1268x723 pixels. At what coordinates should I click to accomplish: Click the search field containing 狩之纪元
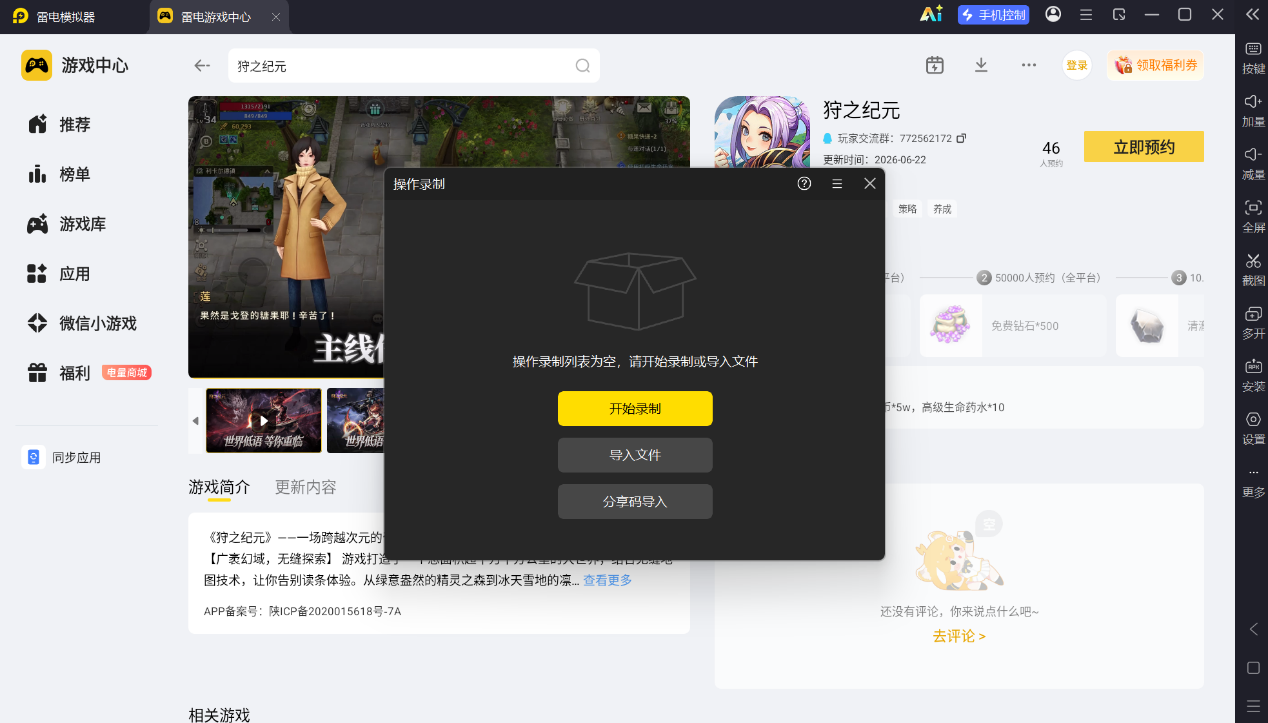414,66
